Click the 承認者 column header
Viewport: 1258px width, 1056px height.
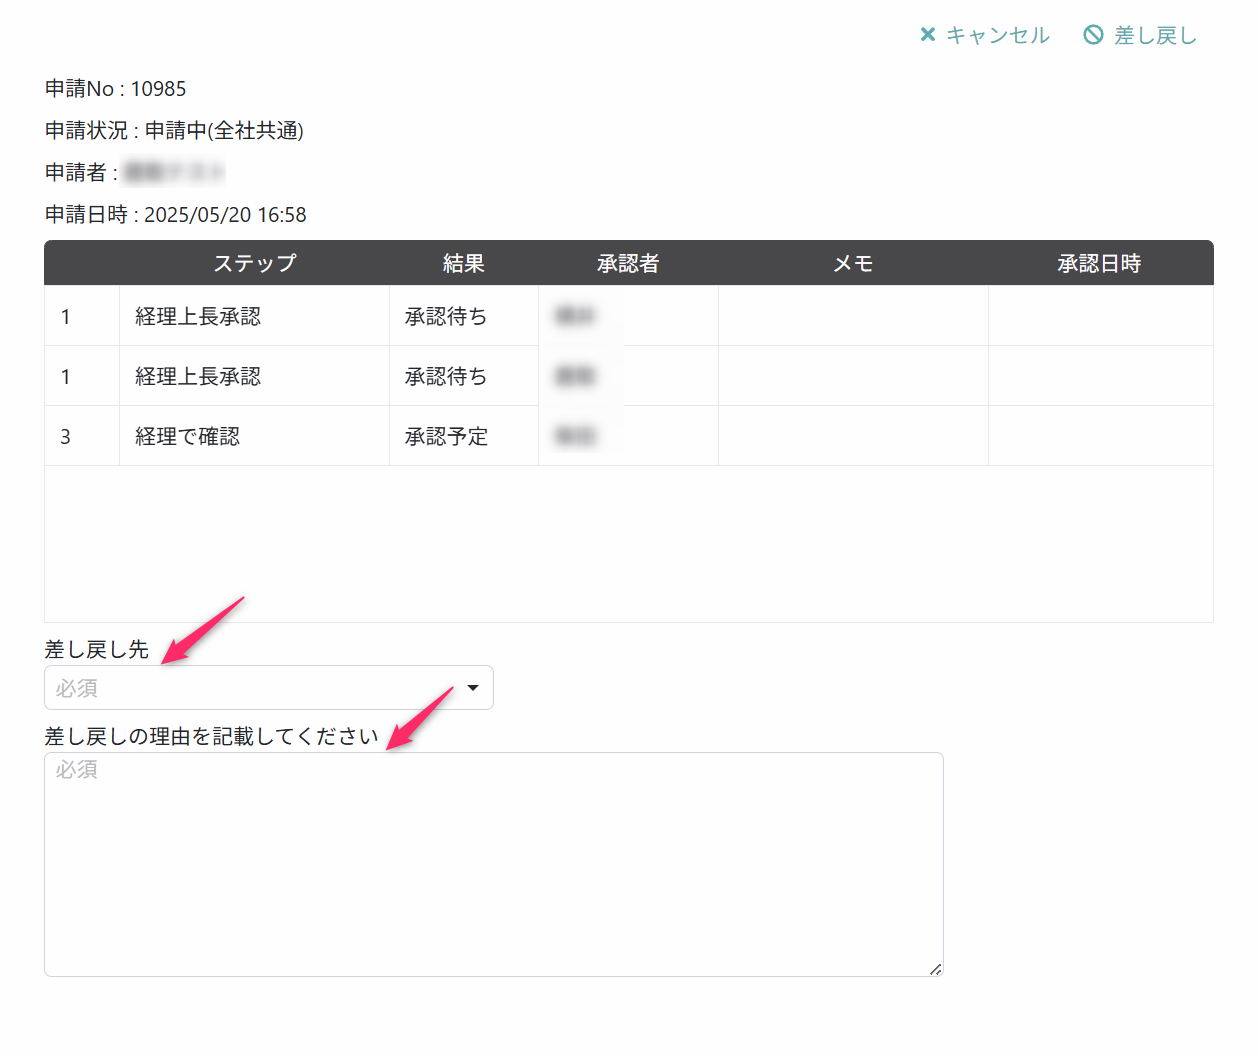628,263
